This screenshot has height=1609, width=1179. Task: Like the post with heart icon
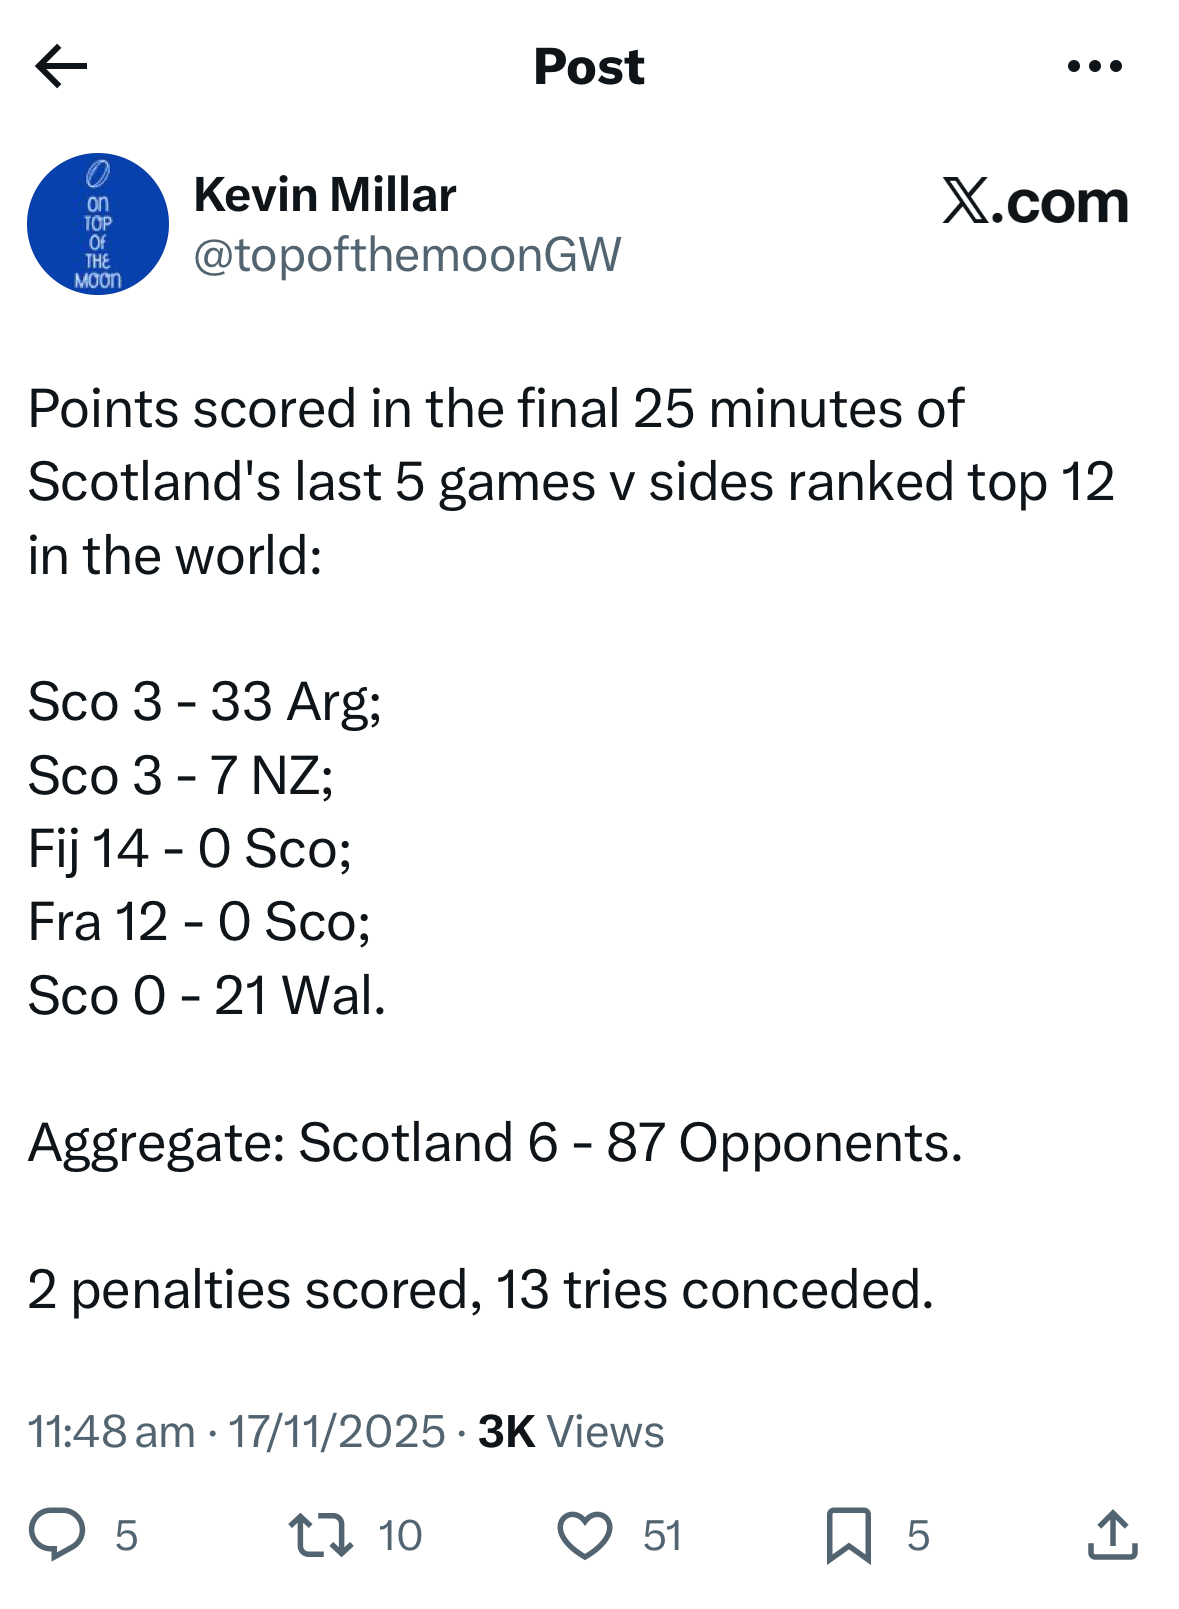pos(585,1535)
